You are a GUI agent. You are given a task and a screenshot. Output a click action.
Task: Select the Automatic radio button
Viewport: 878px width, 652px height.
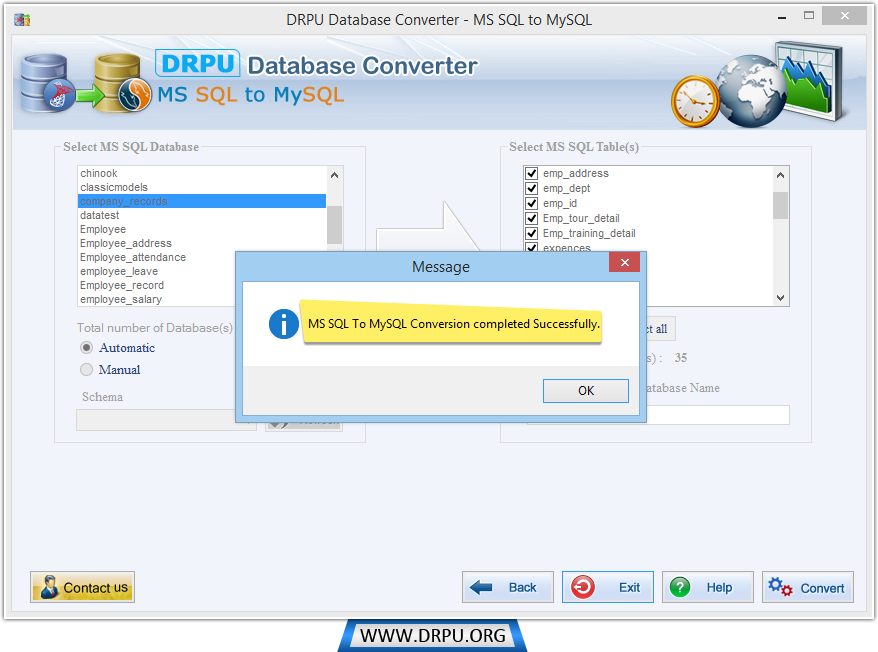(86, 348)
